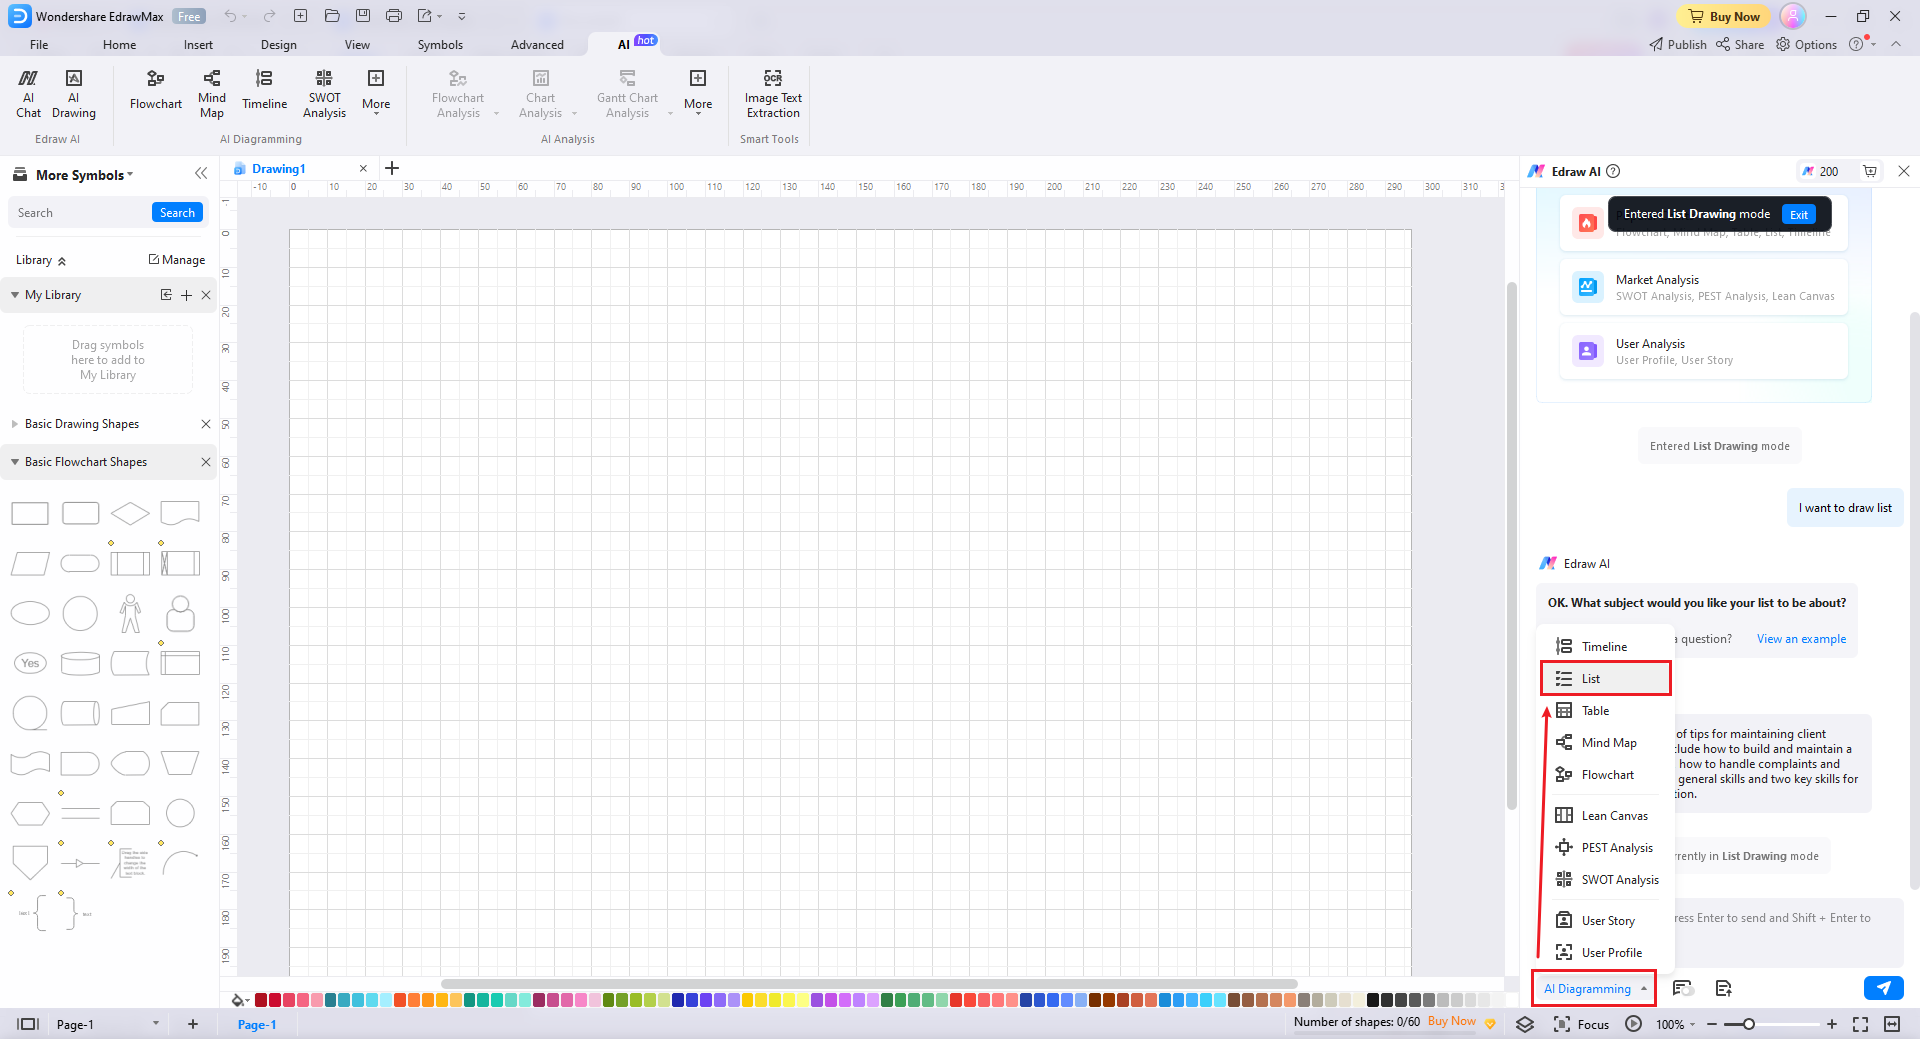Send the AI message with paper plane
Viewport: 1920px width, 1039px height.
click(1884, 988)
